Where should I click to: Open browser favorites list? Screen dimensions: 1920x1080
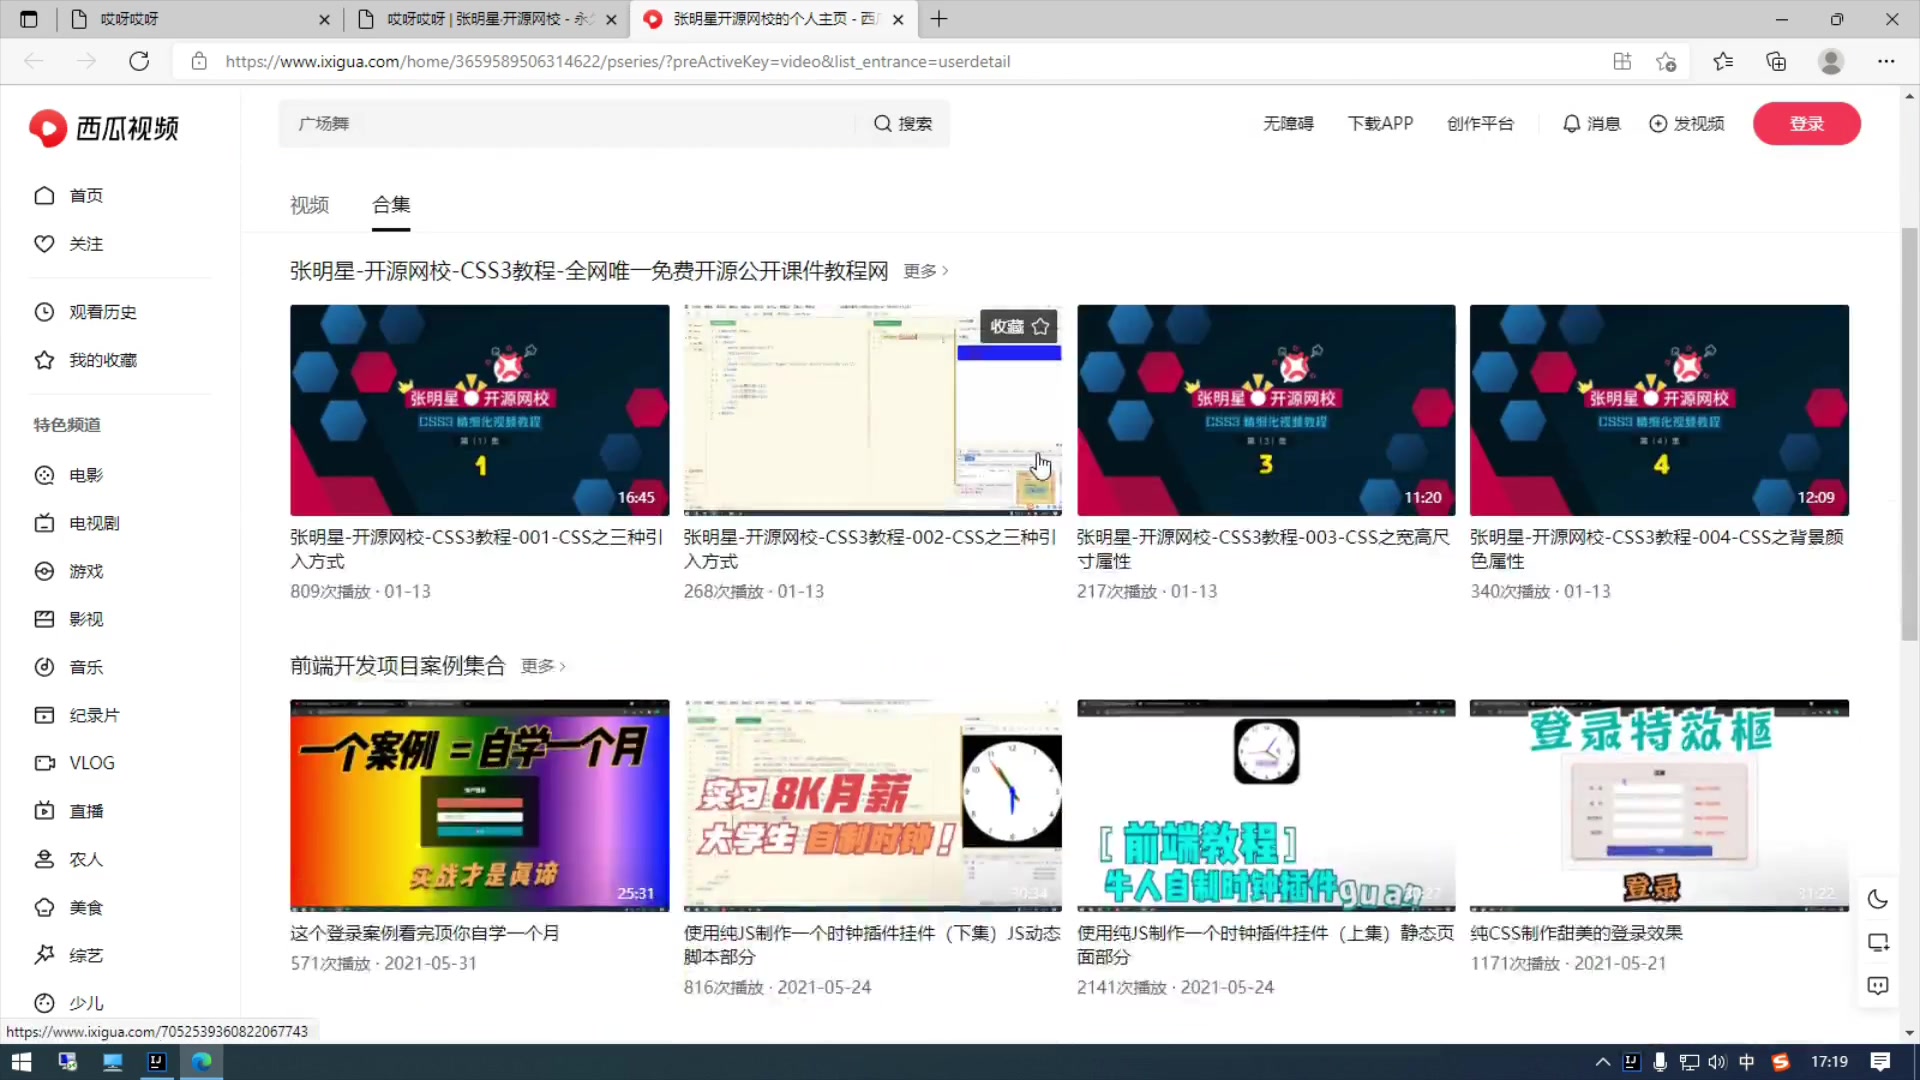point(1722,61)
